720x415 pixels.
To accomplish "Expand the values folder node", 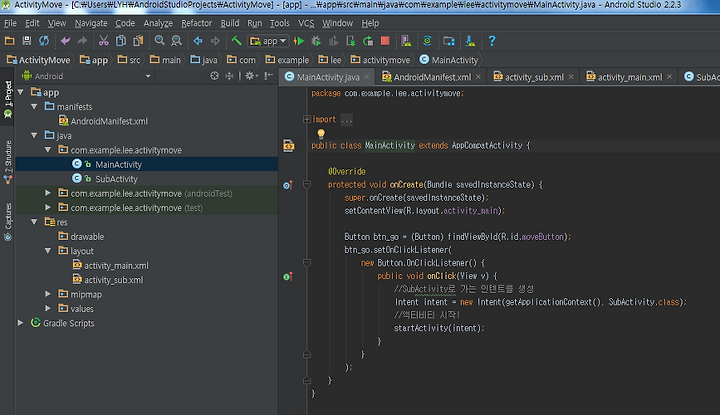I will click(x=48, y=308).
